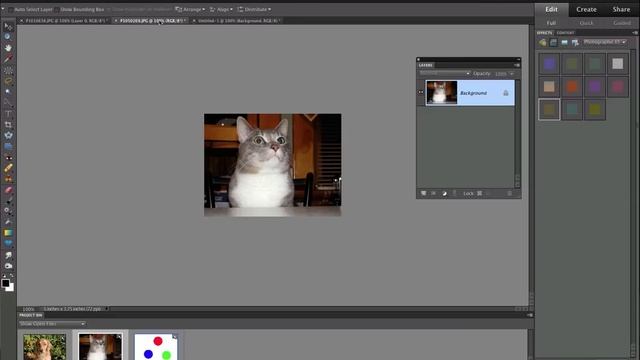Open the effects category dropdown
The image size is (640, 360).
[x=604, y=42]
